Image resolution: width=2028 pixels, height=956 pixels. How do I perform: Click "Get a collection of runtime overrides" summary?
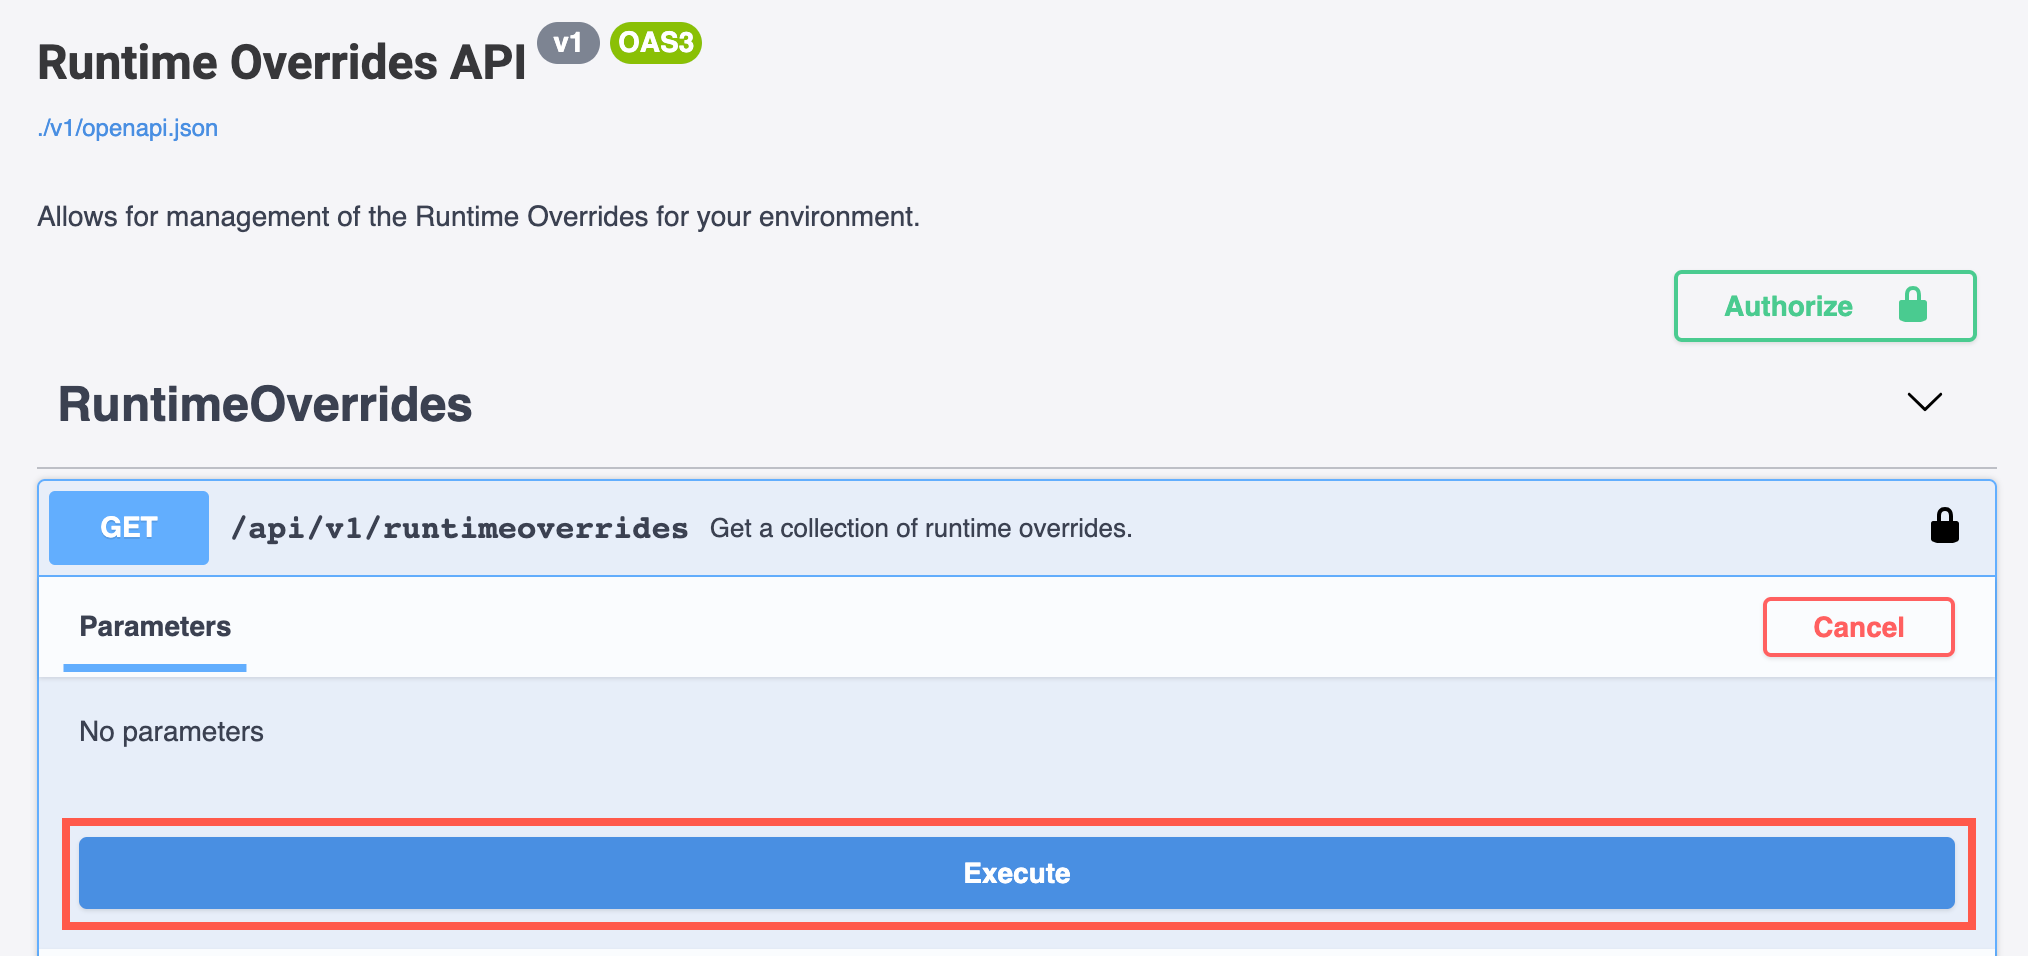click(x=920, y=528)
